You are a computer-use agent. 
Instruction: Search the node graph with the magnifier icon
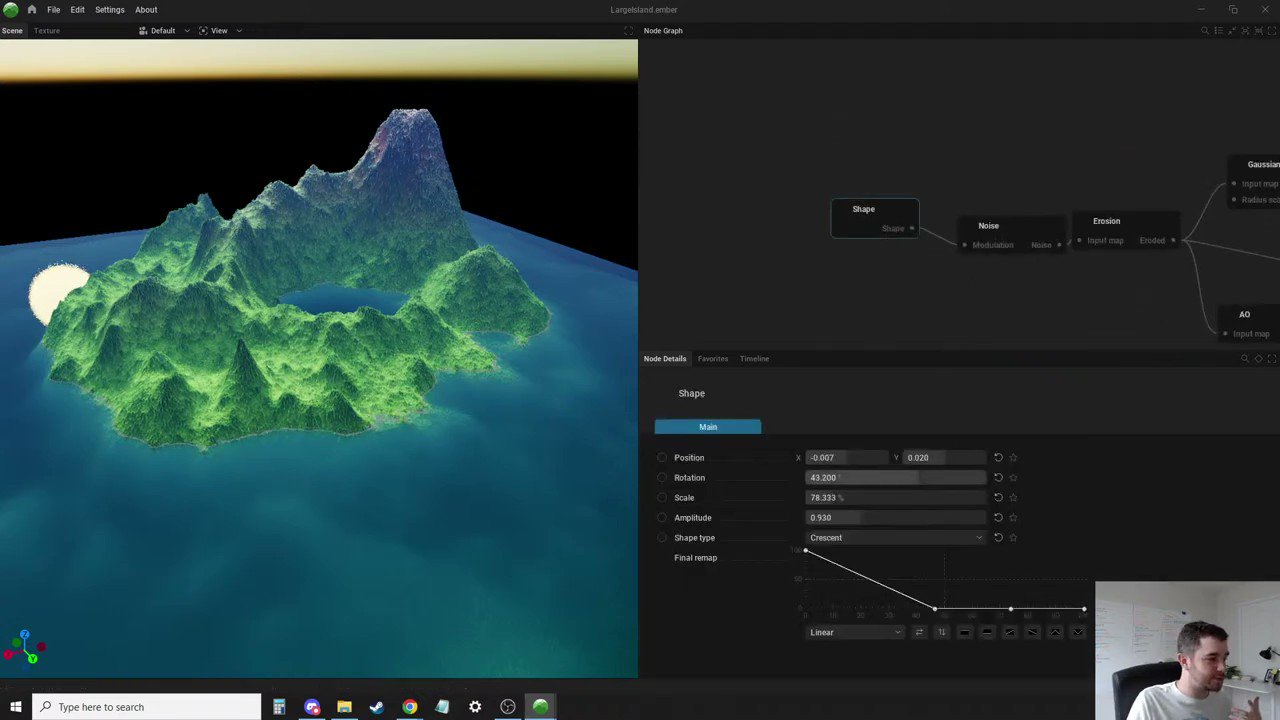(1205, 30)
